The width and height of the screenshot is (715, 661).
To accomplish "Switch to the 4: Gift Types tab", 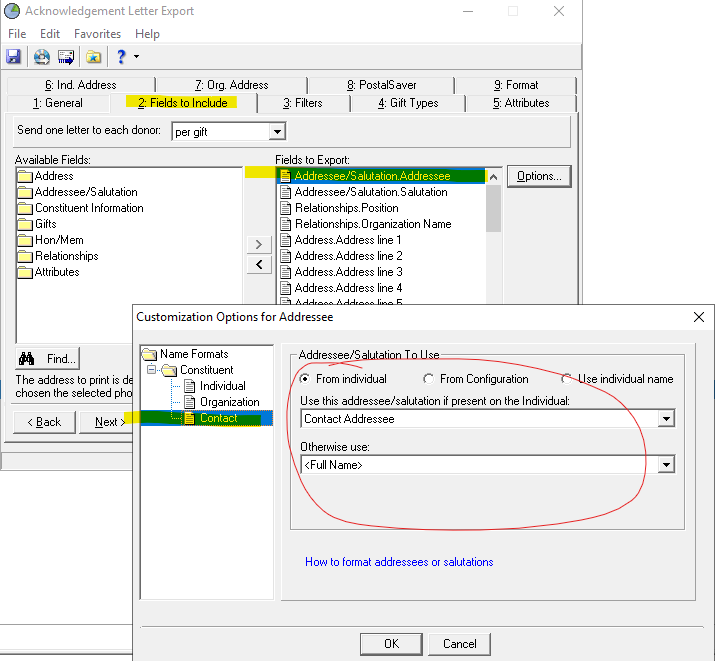I will coord(408,103).
